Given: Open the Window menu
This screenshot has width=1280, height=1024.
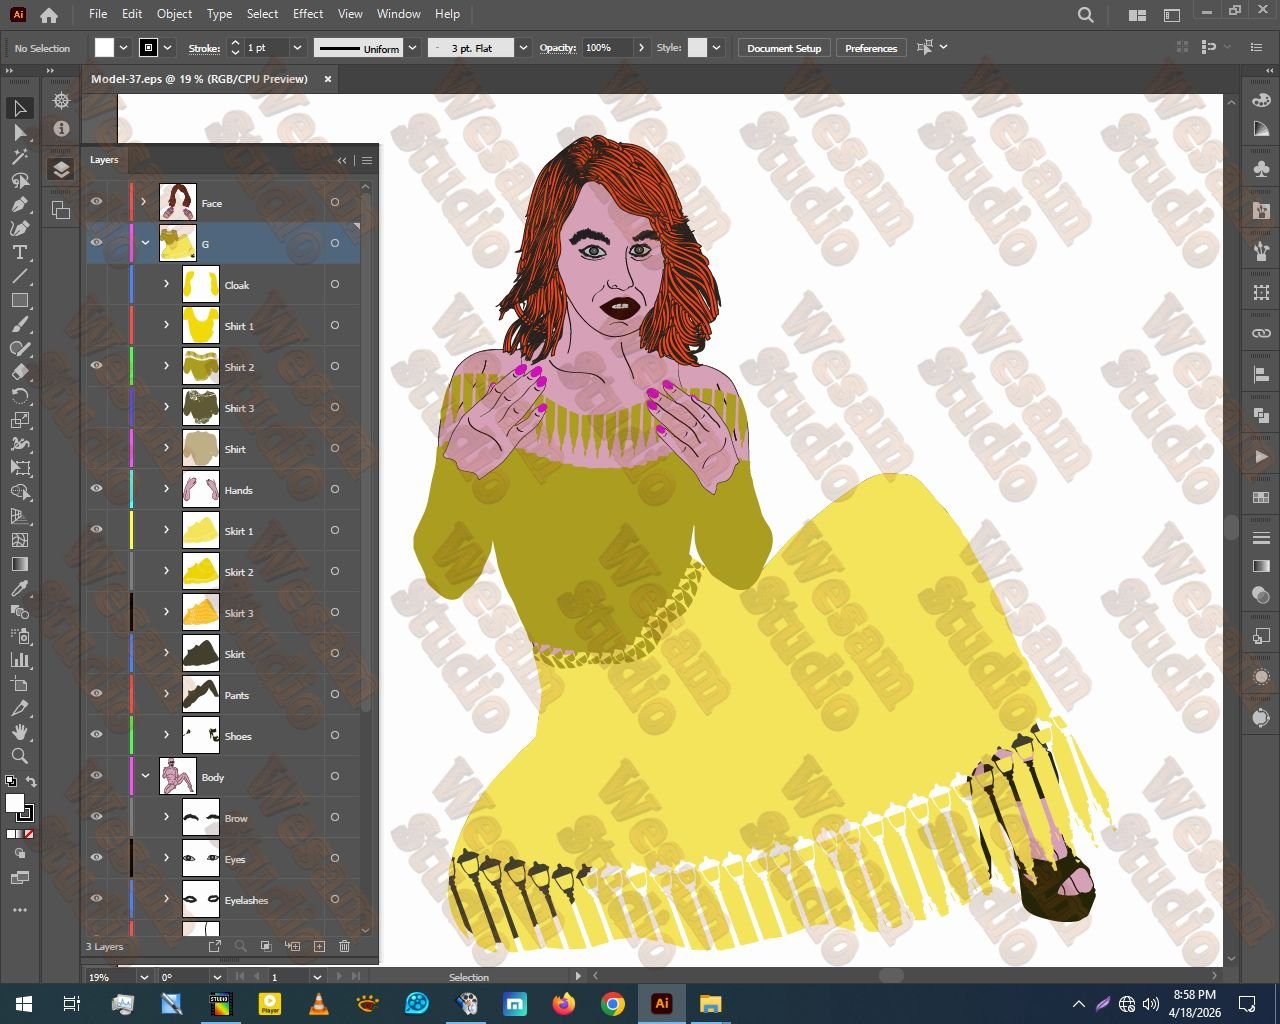Looking at the screenshot, I should pos(399,14).
